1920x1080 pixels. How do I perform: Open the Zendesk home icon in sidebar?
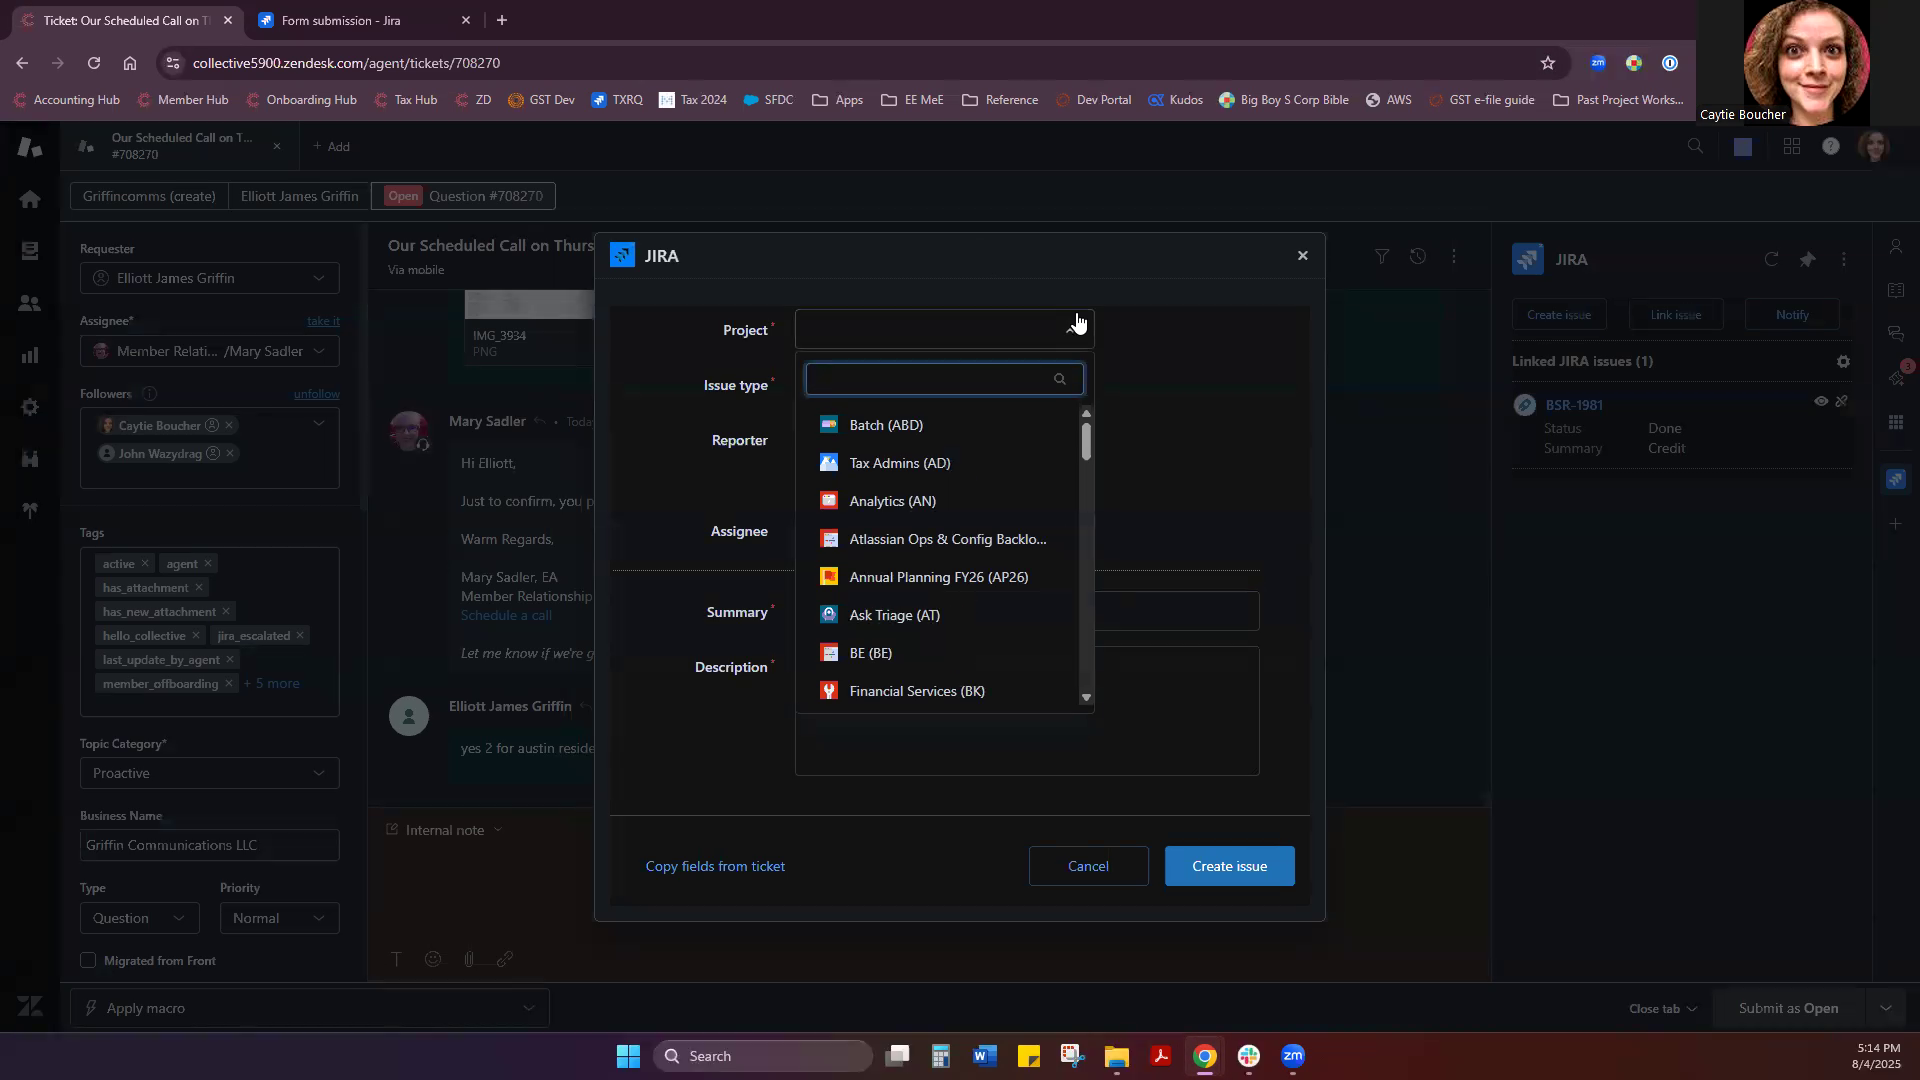click(30, 199)
